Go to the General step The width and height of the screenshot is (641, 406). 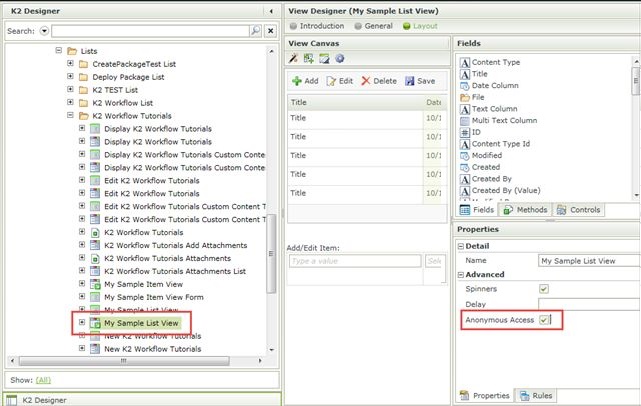(374, 26)
